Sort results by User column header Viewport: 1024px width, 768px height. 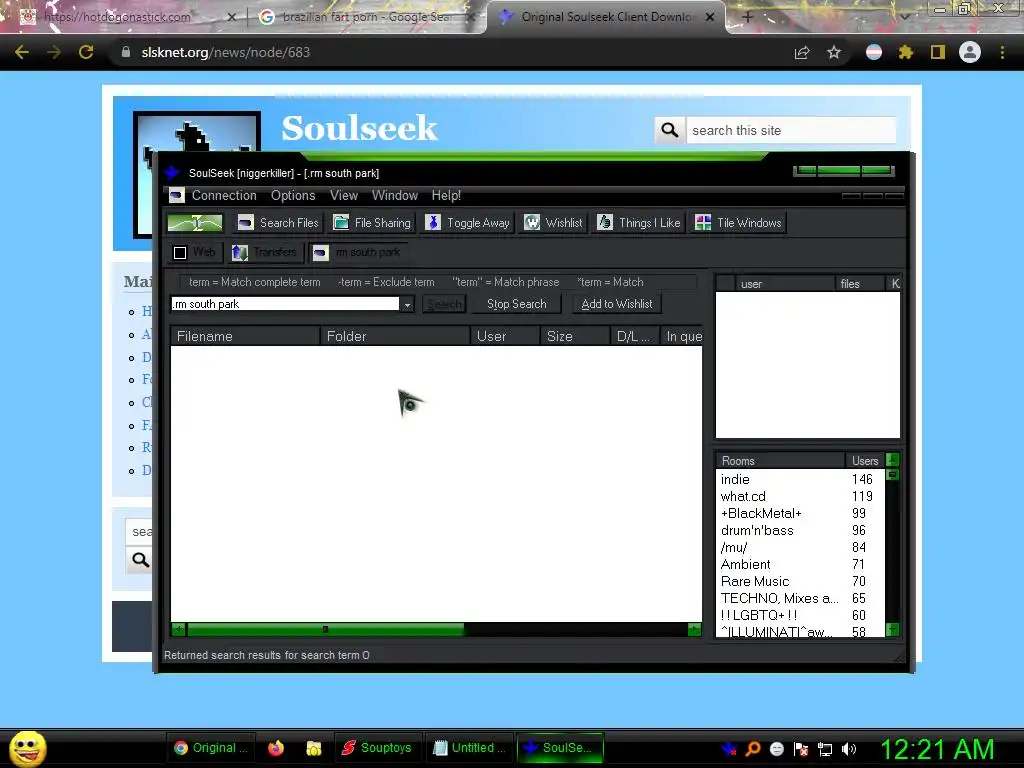505,336
